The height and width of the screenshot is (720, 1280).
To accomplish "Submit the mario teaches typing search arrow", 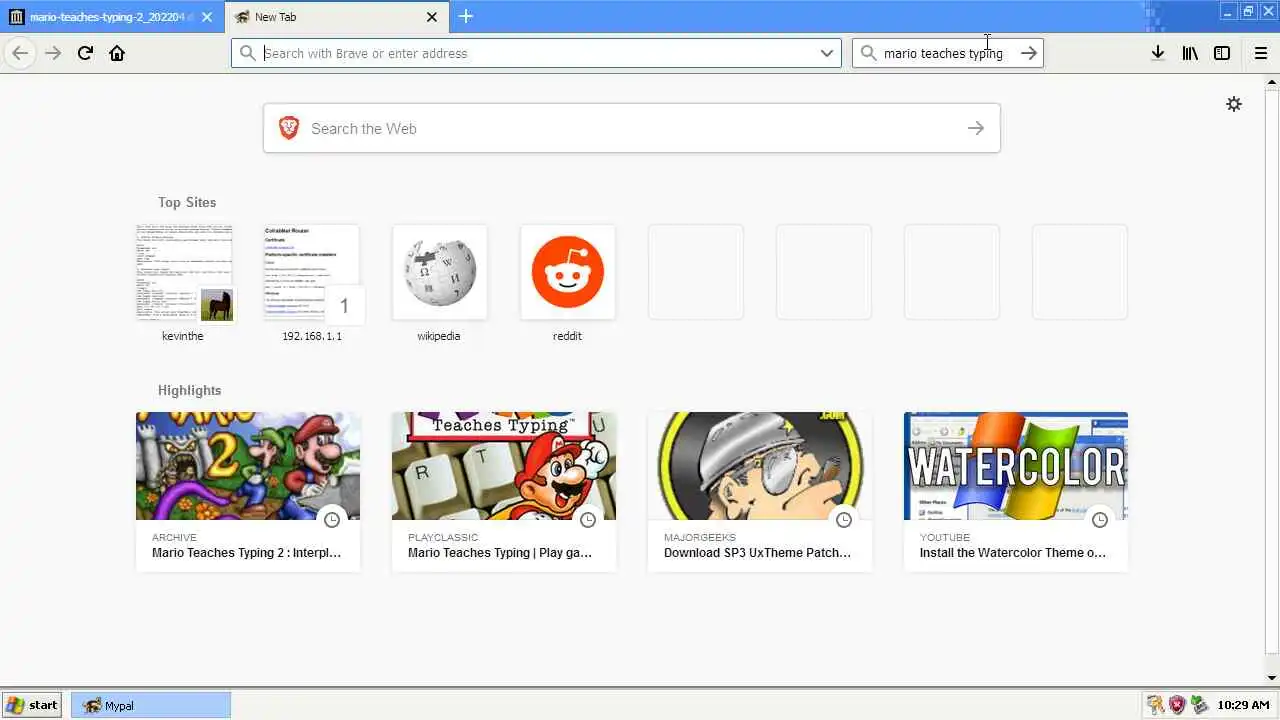I will 1029,53.
